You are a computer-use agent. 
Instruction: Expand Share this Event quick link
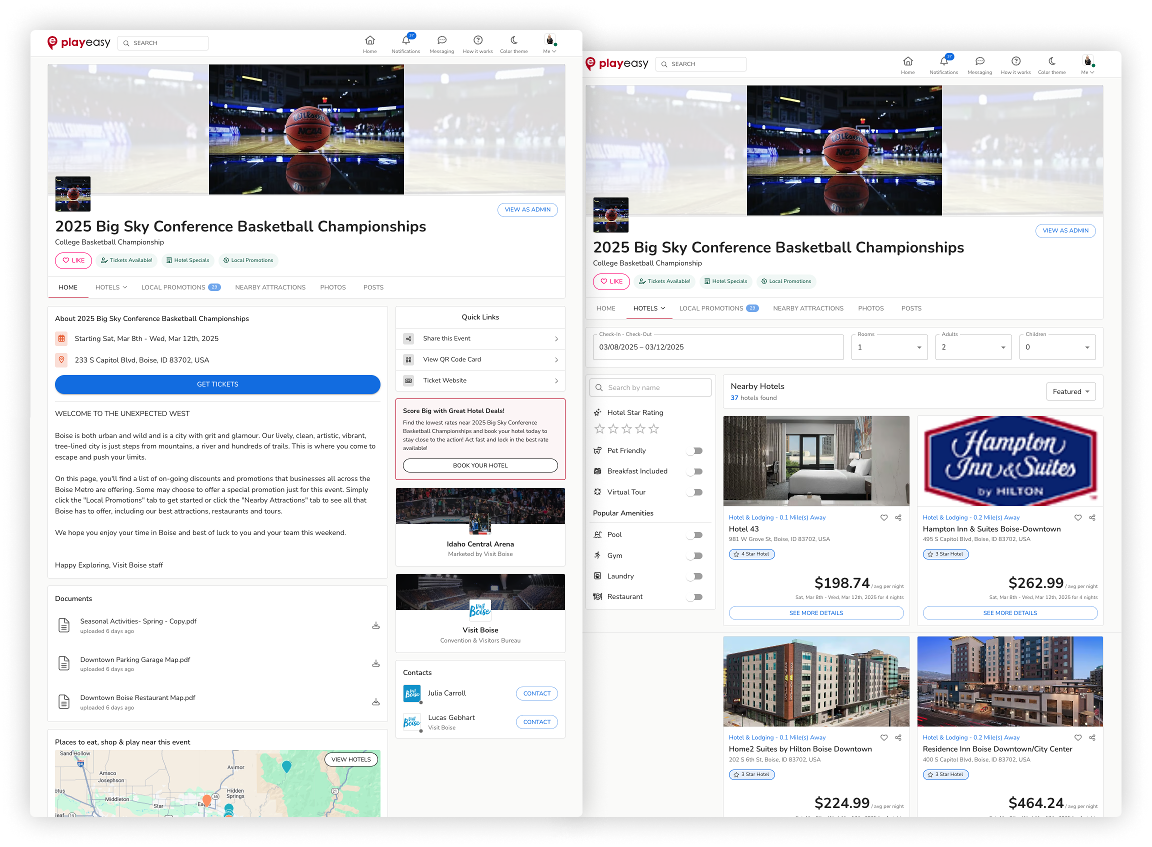tap(480, 339)
